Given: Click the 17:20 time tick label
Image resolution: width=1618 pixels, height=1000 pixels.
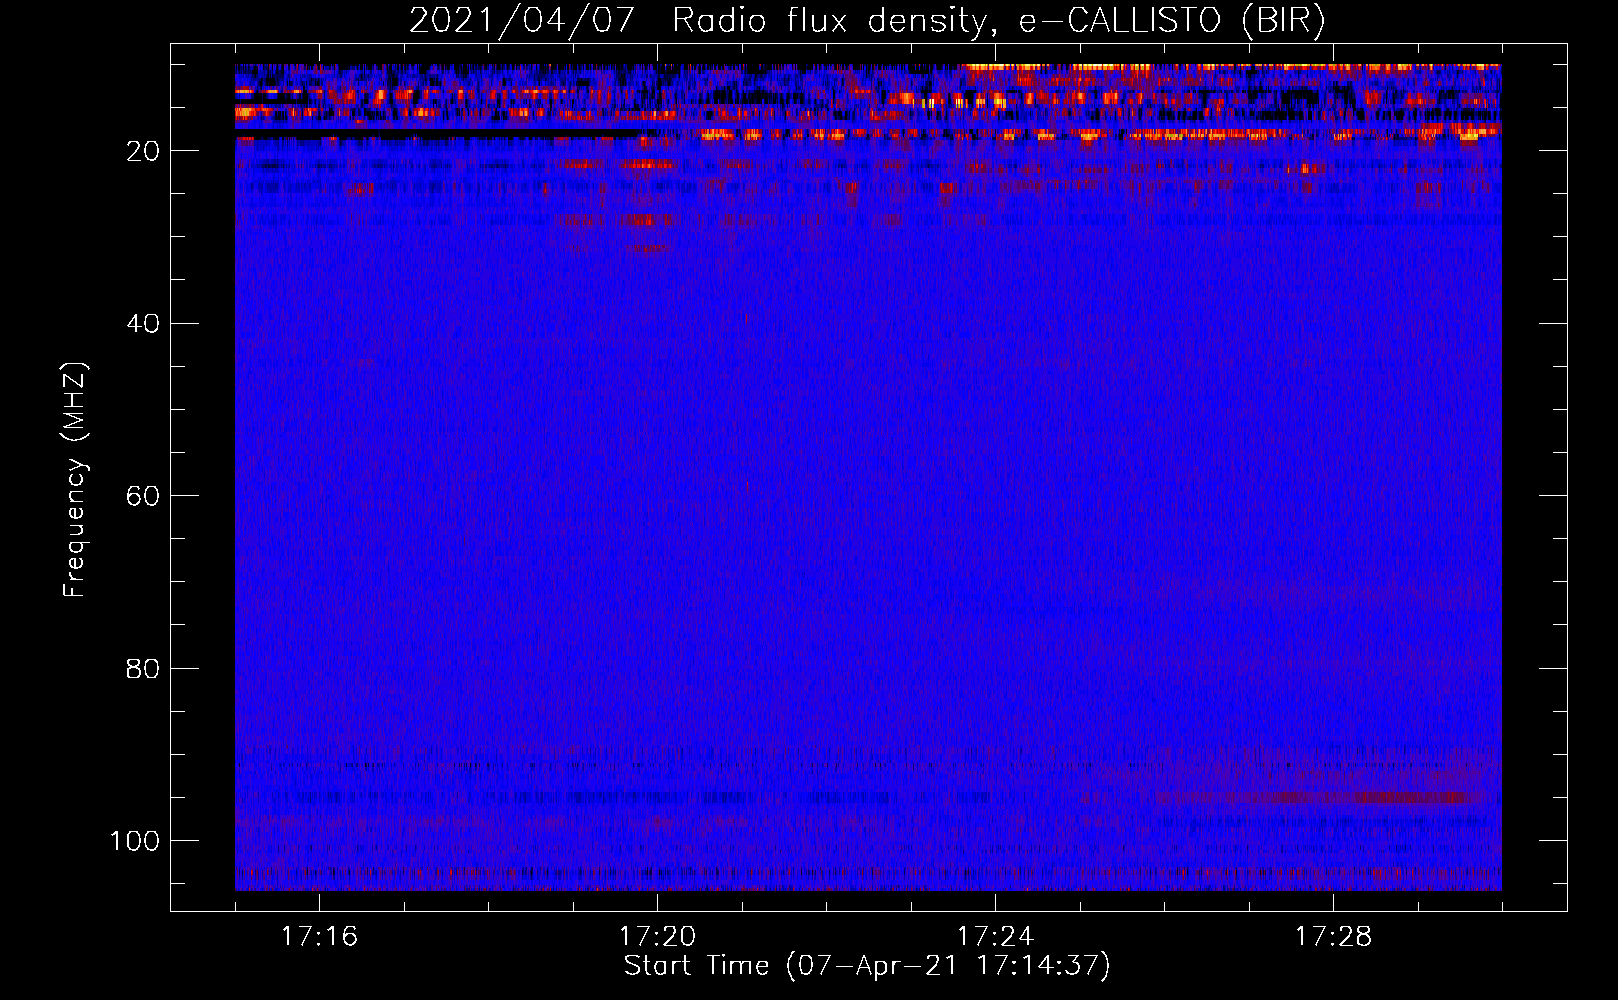Looking at the screenshot, I should [657, 936].
